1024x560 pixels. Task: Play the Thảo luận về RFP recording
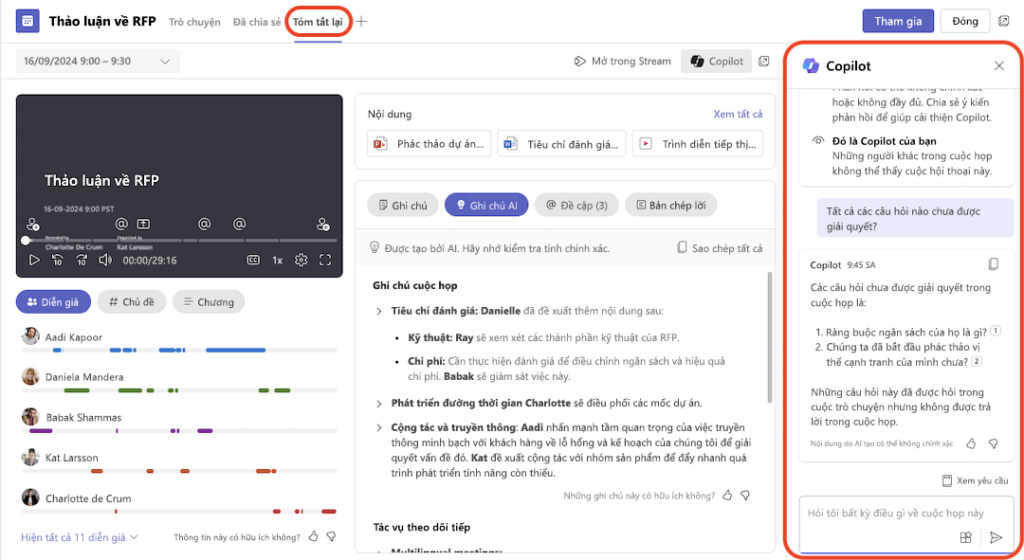(x=34, y=260)
